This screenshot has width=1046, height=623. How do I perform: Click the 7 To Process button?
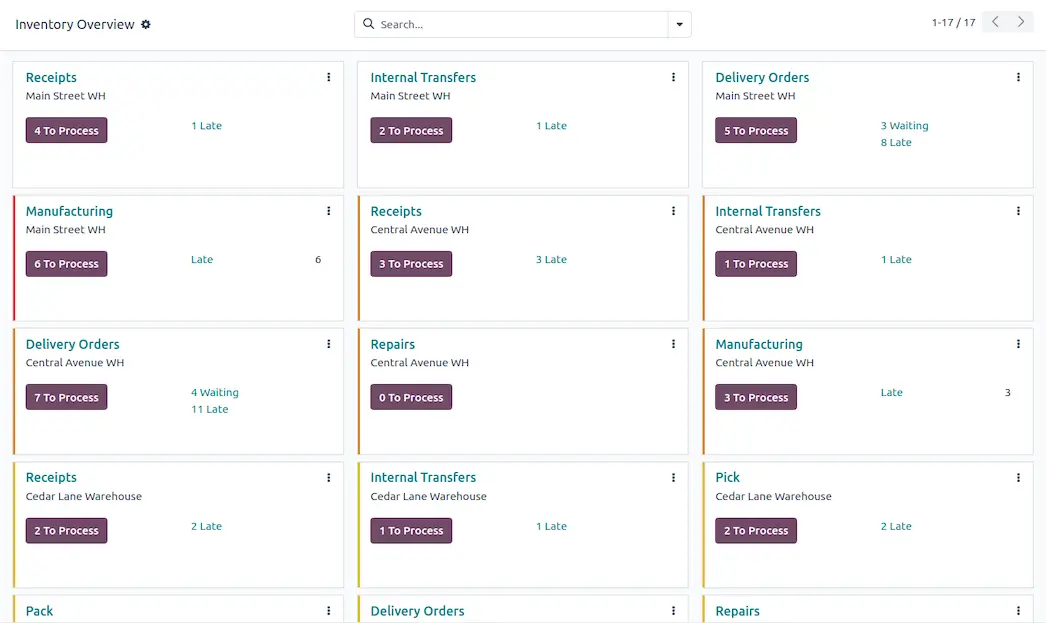pyautogui.click(x=66, y=398)
